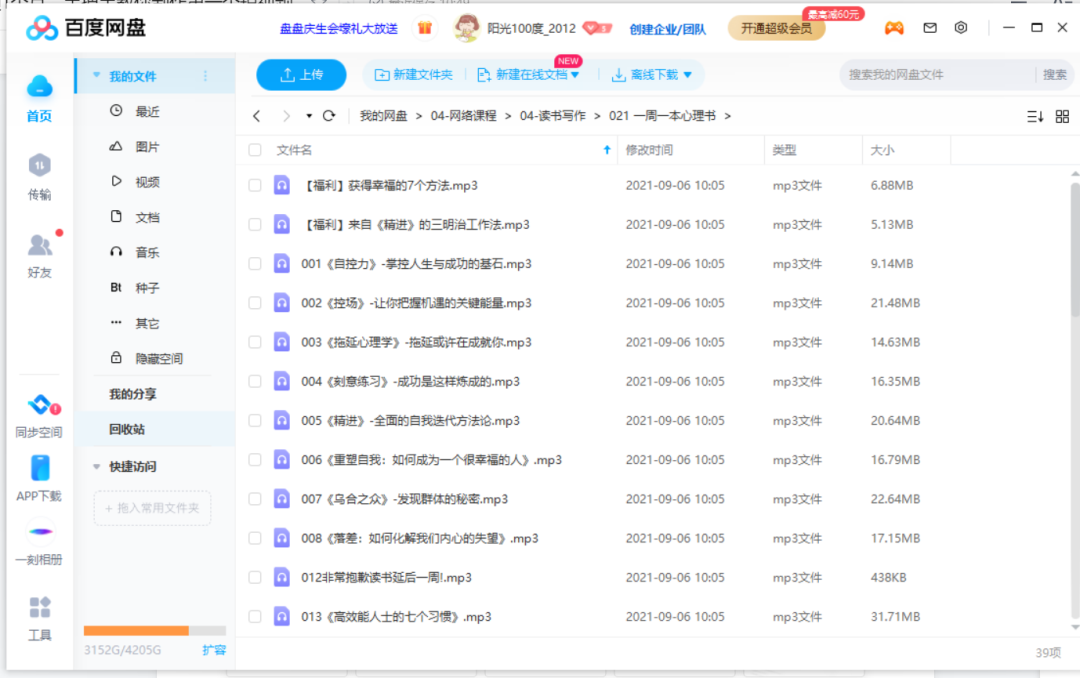Viewport: 1080px width, 678px height.
Task: Click mp3 icon of 013《高效能人士的七个习惯》
Action: (282, 617)
